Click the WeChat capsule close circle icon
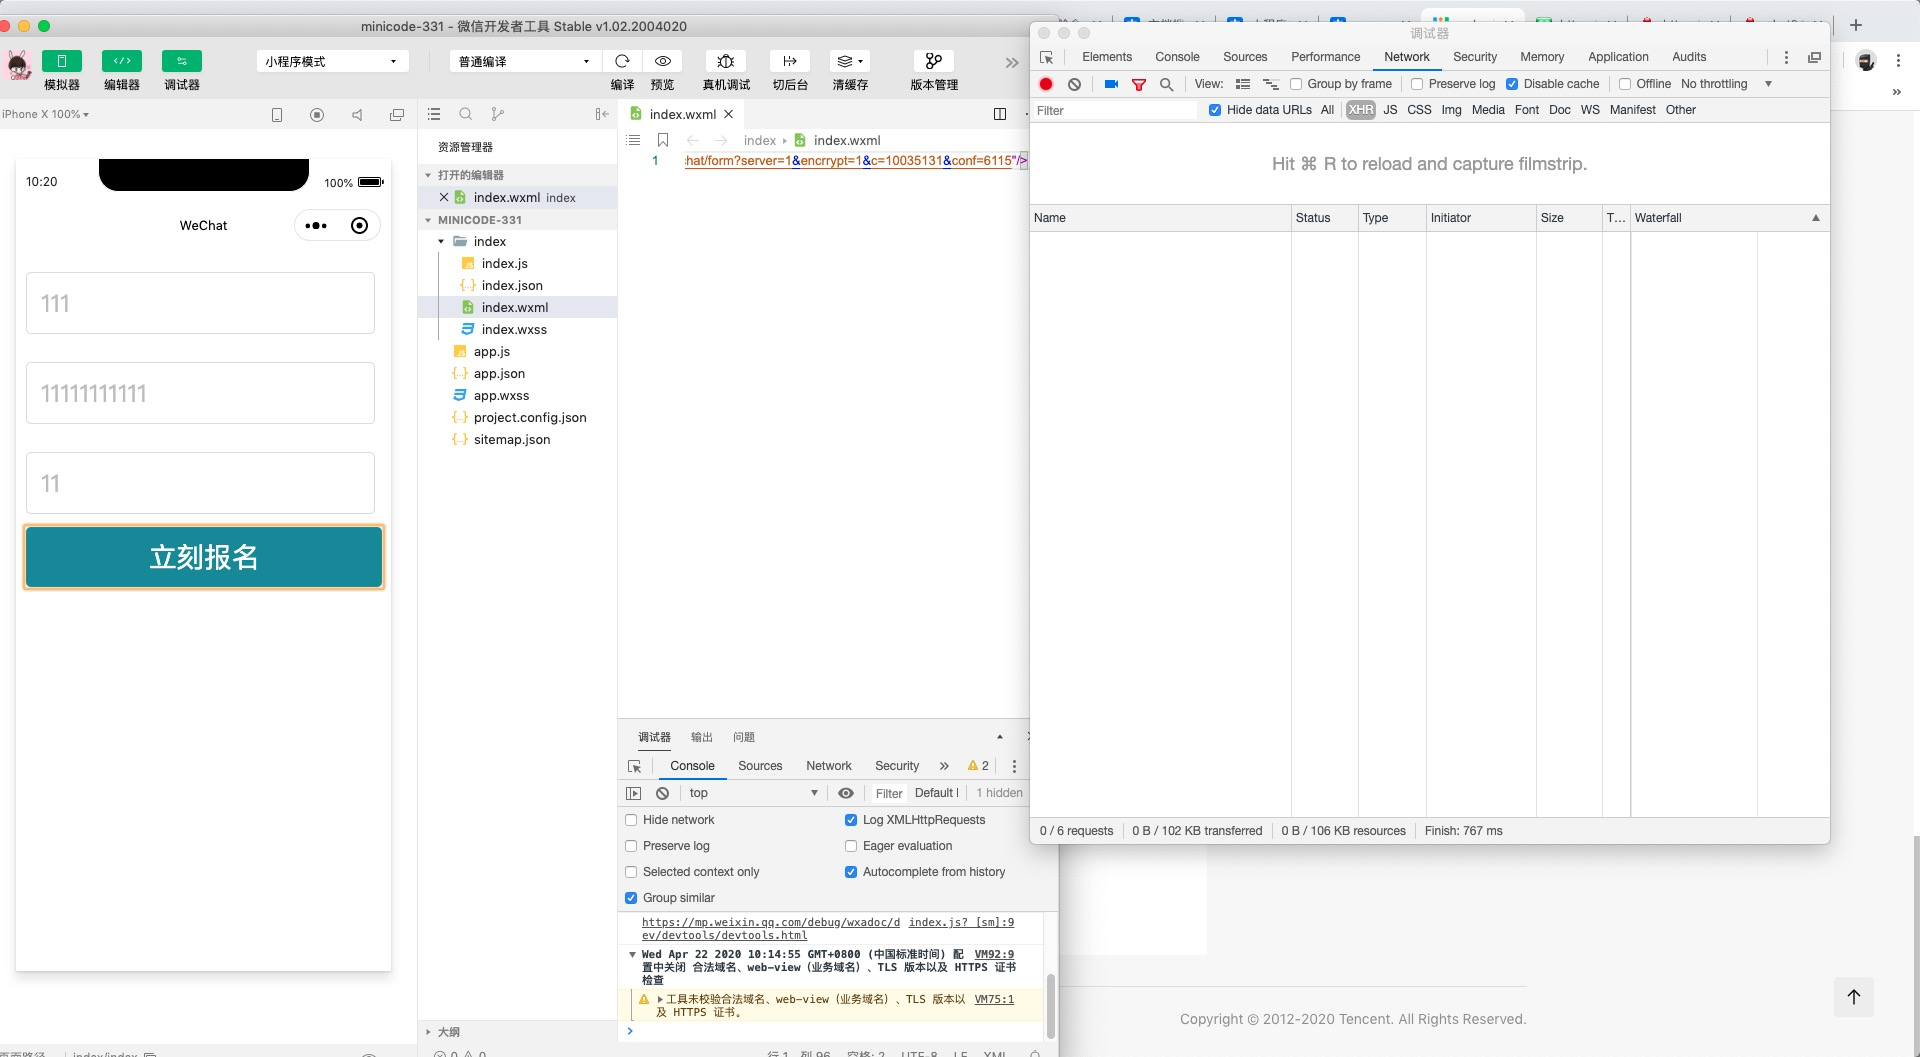 (360, 226)
